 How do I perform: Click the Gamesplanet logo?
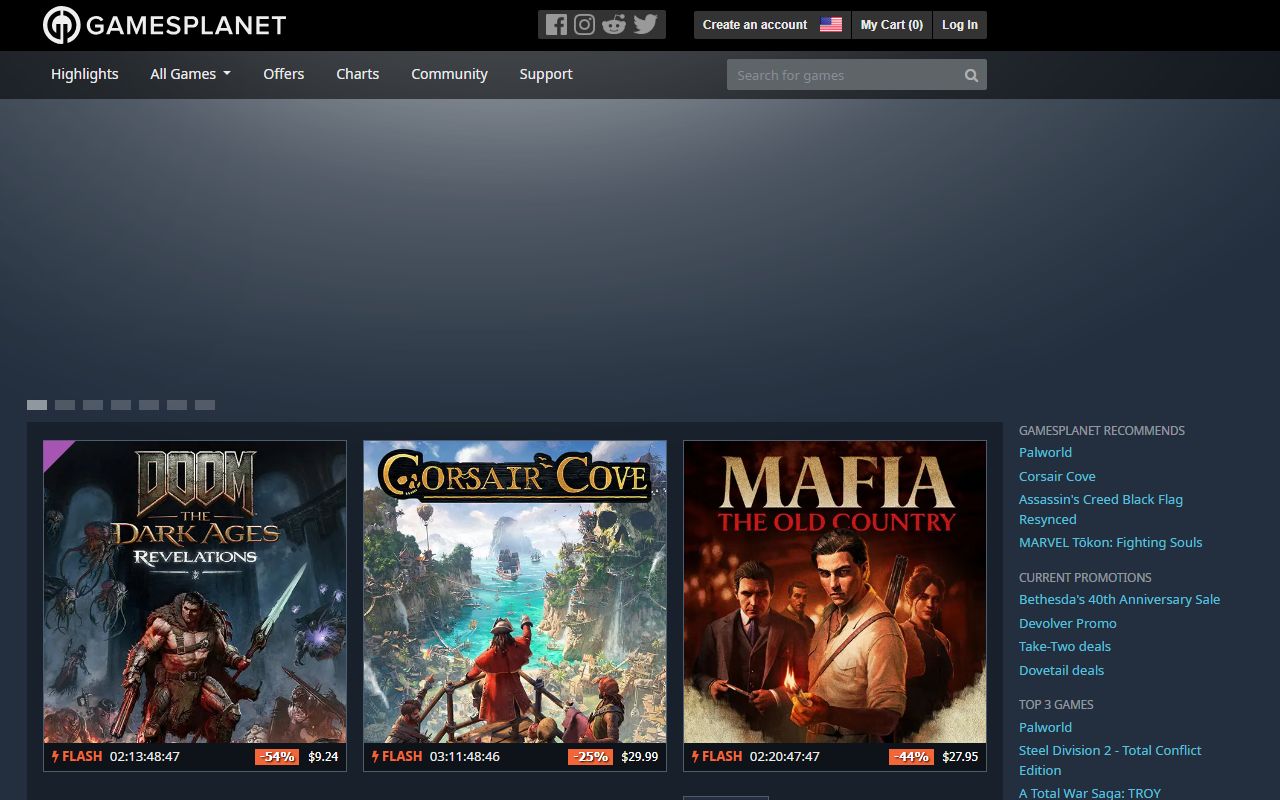coord(165,25)
